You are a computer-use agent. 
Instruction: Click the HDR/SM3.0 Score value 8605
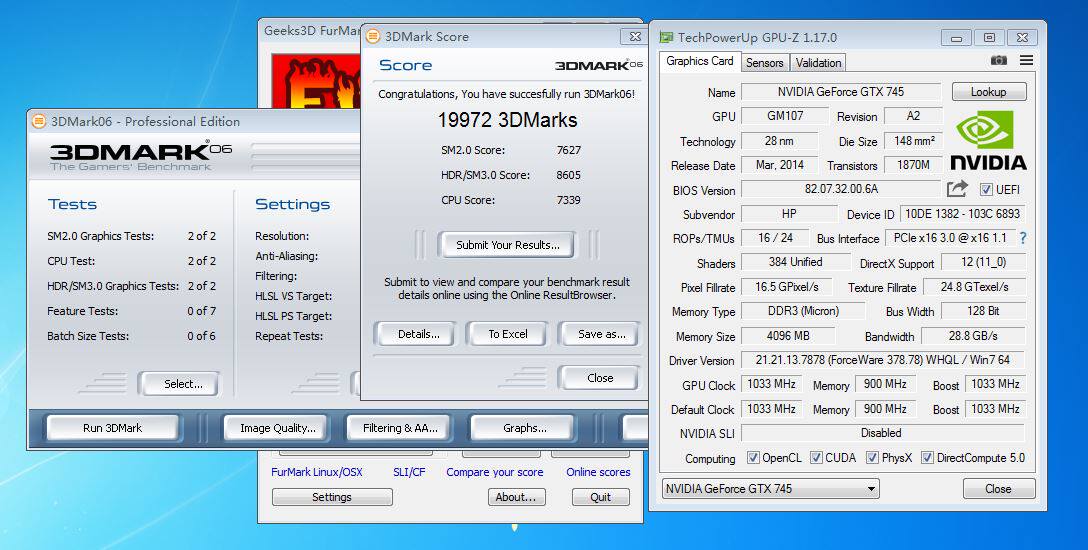[568, 175]
